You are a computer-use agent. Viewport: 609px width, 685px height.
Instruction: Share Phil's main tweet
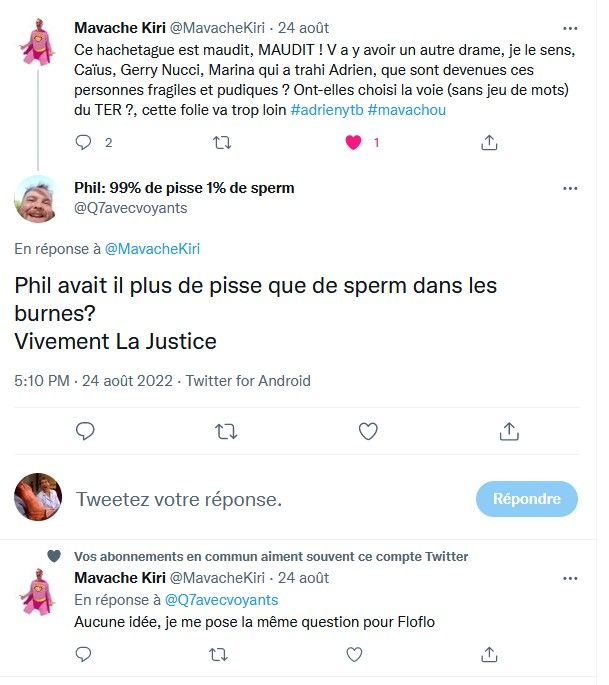coord(509,431)
